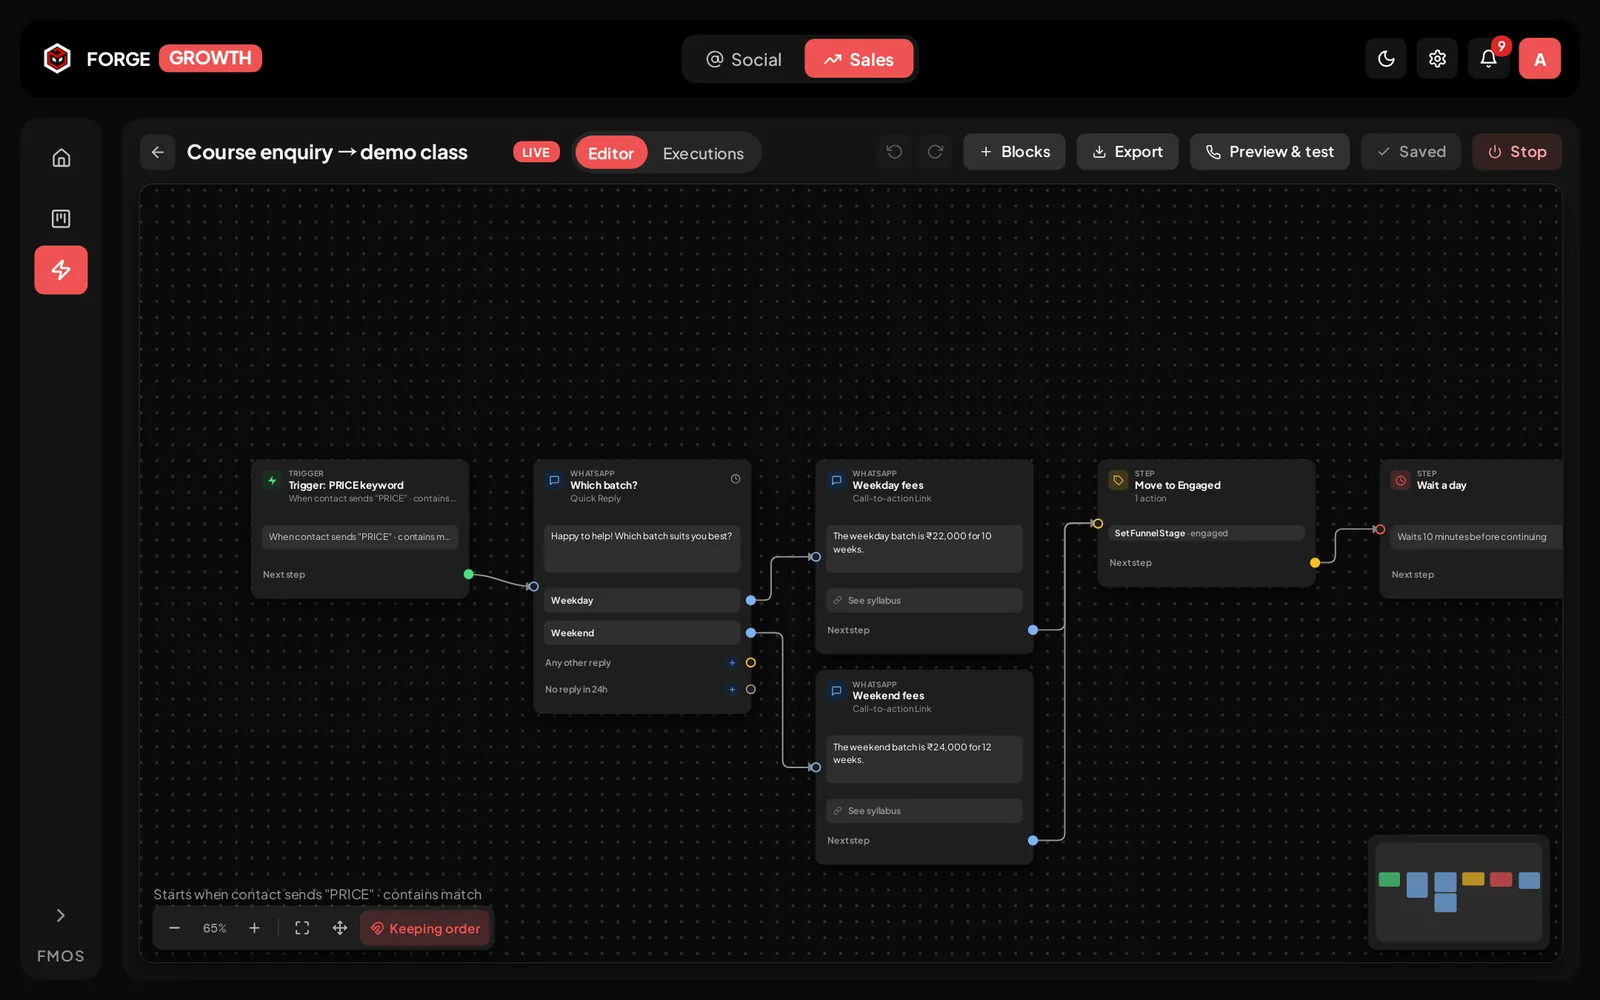Image resolution: width=1600 pixels, height=1000 pixels.
Task: Add step for No reply in 24h
Action: 732,689
